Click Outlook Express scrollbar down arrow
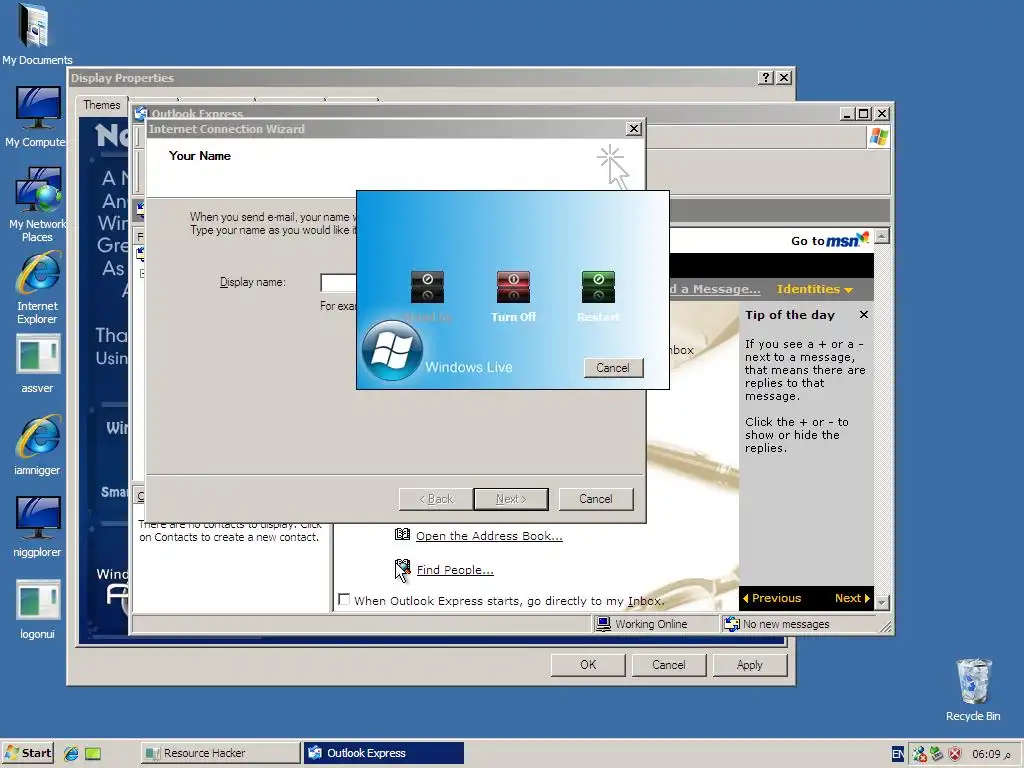The height and width of the screenshot is (768, 1024). point(882,602)
